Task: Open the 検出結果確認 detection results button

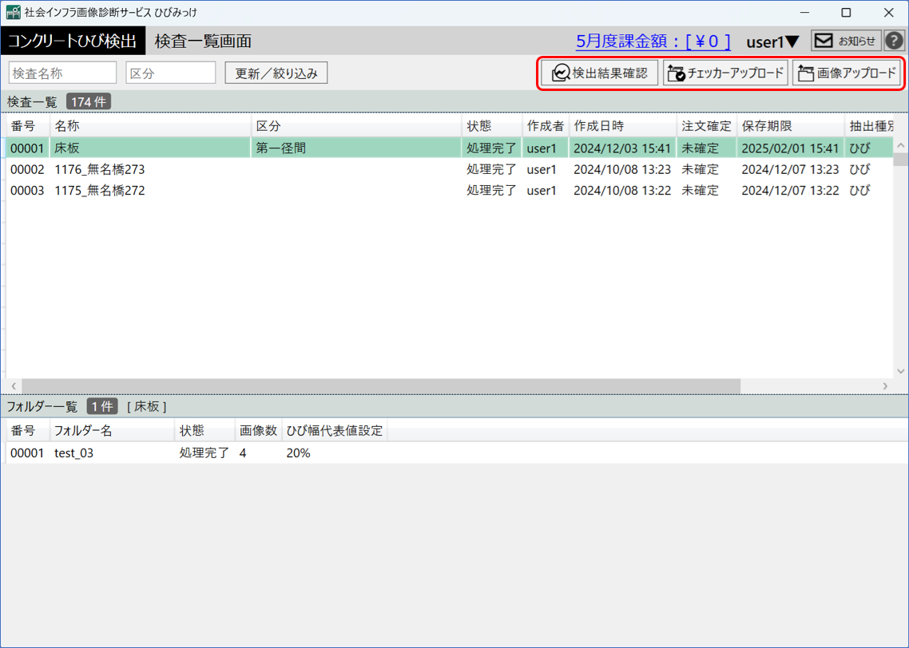Action: 599,73
